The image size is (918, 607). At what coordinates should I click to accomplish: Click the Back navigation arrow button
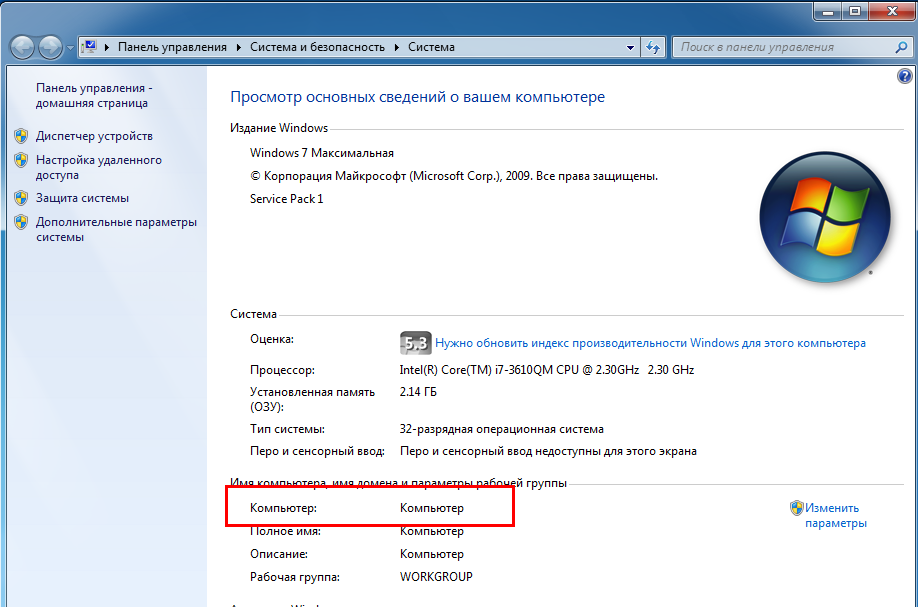22,47
